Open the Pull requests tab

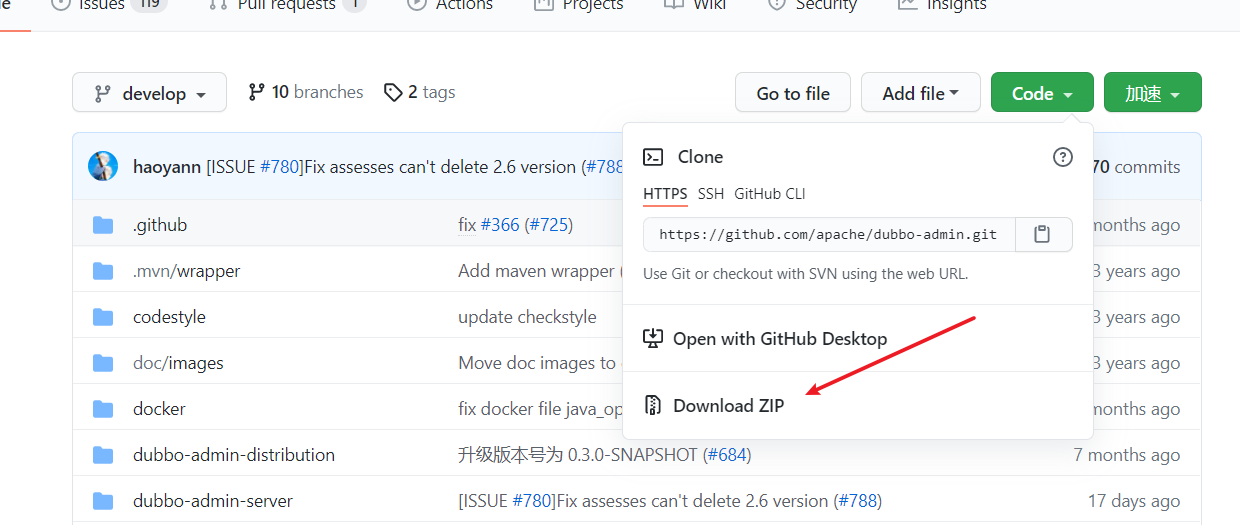click(287, 4)
